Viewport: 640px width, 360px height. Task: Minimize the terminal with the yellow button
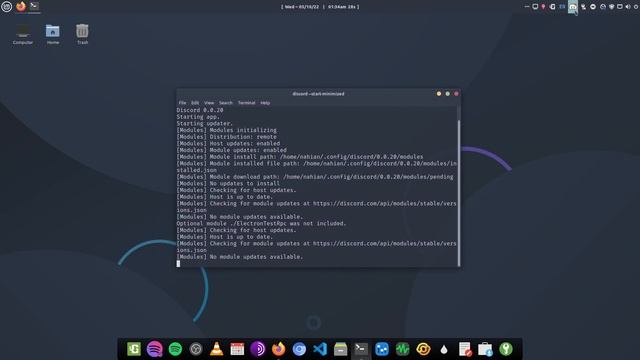[439, 94]
